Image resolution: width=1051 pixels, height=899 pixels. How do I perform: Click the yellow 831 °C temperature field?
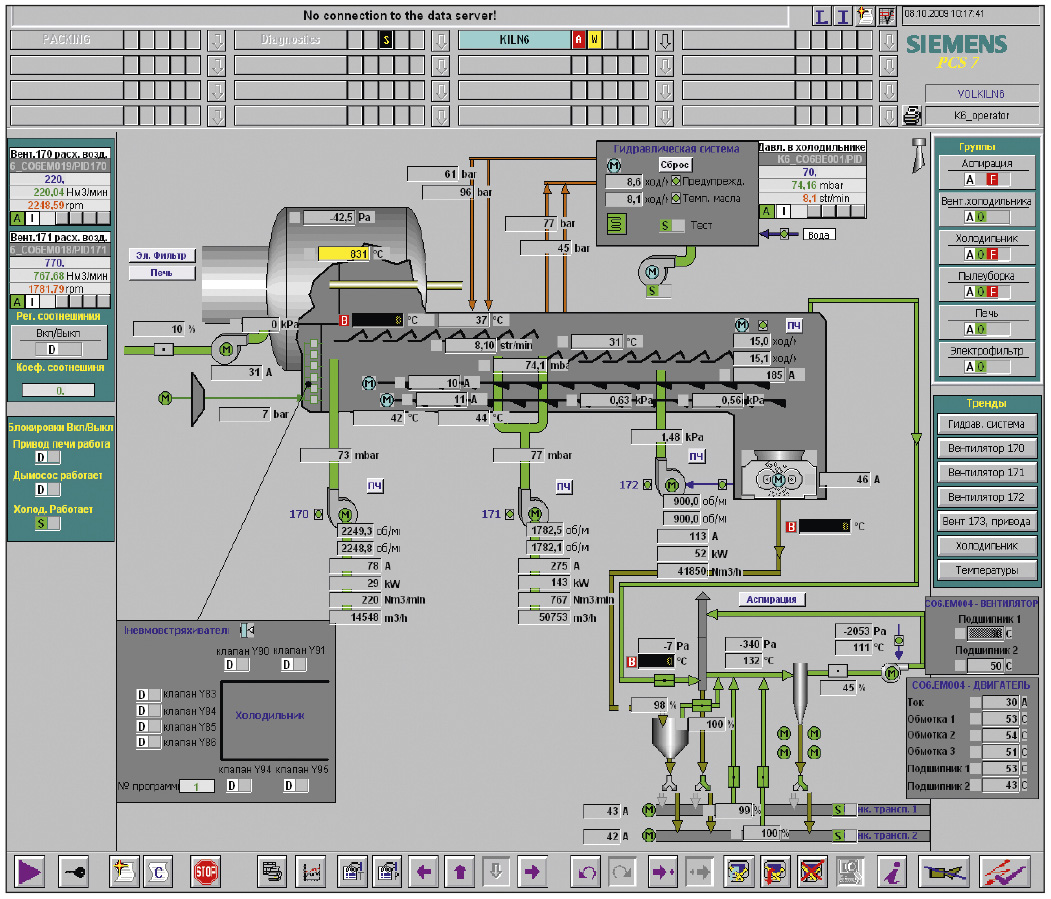pyautogui.click(x=344, y=254)
